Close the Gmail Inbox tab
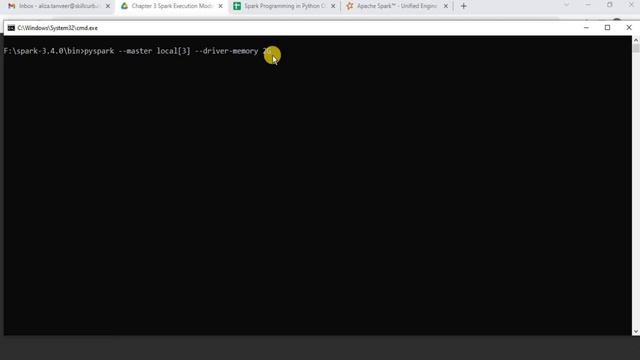 108,6
